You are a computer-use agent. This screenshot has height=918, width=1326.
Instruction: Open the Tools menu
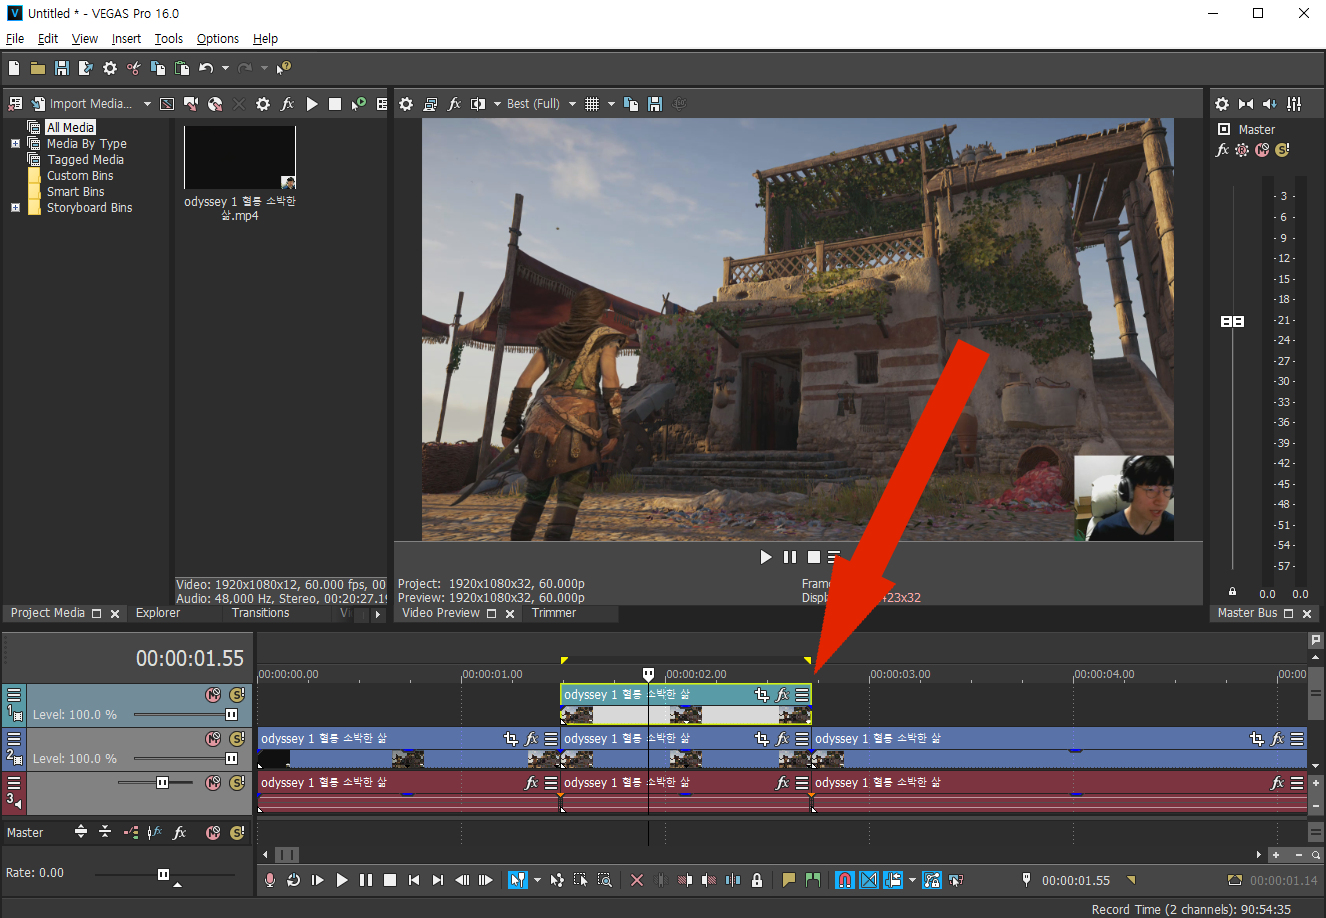pos(169,39)
